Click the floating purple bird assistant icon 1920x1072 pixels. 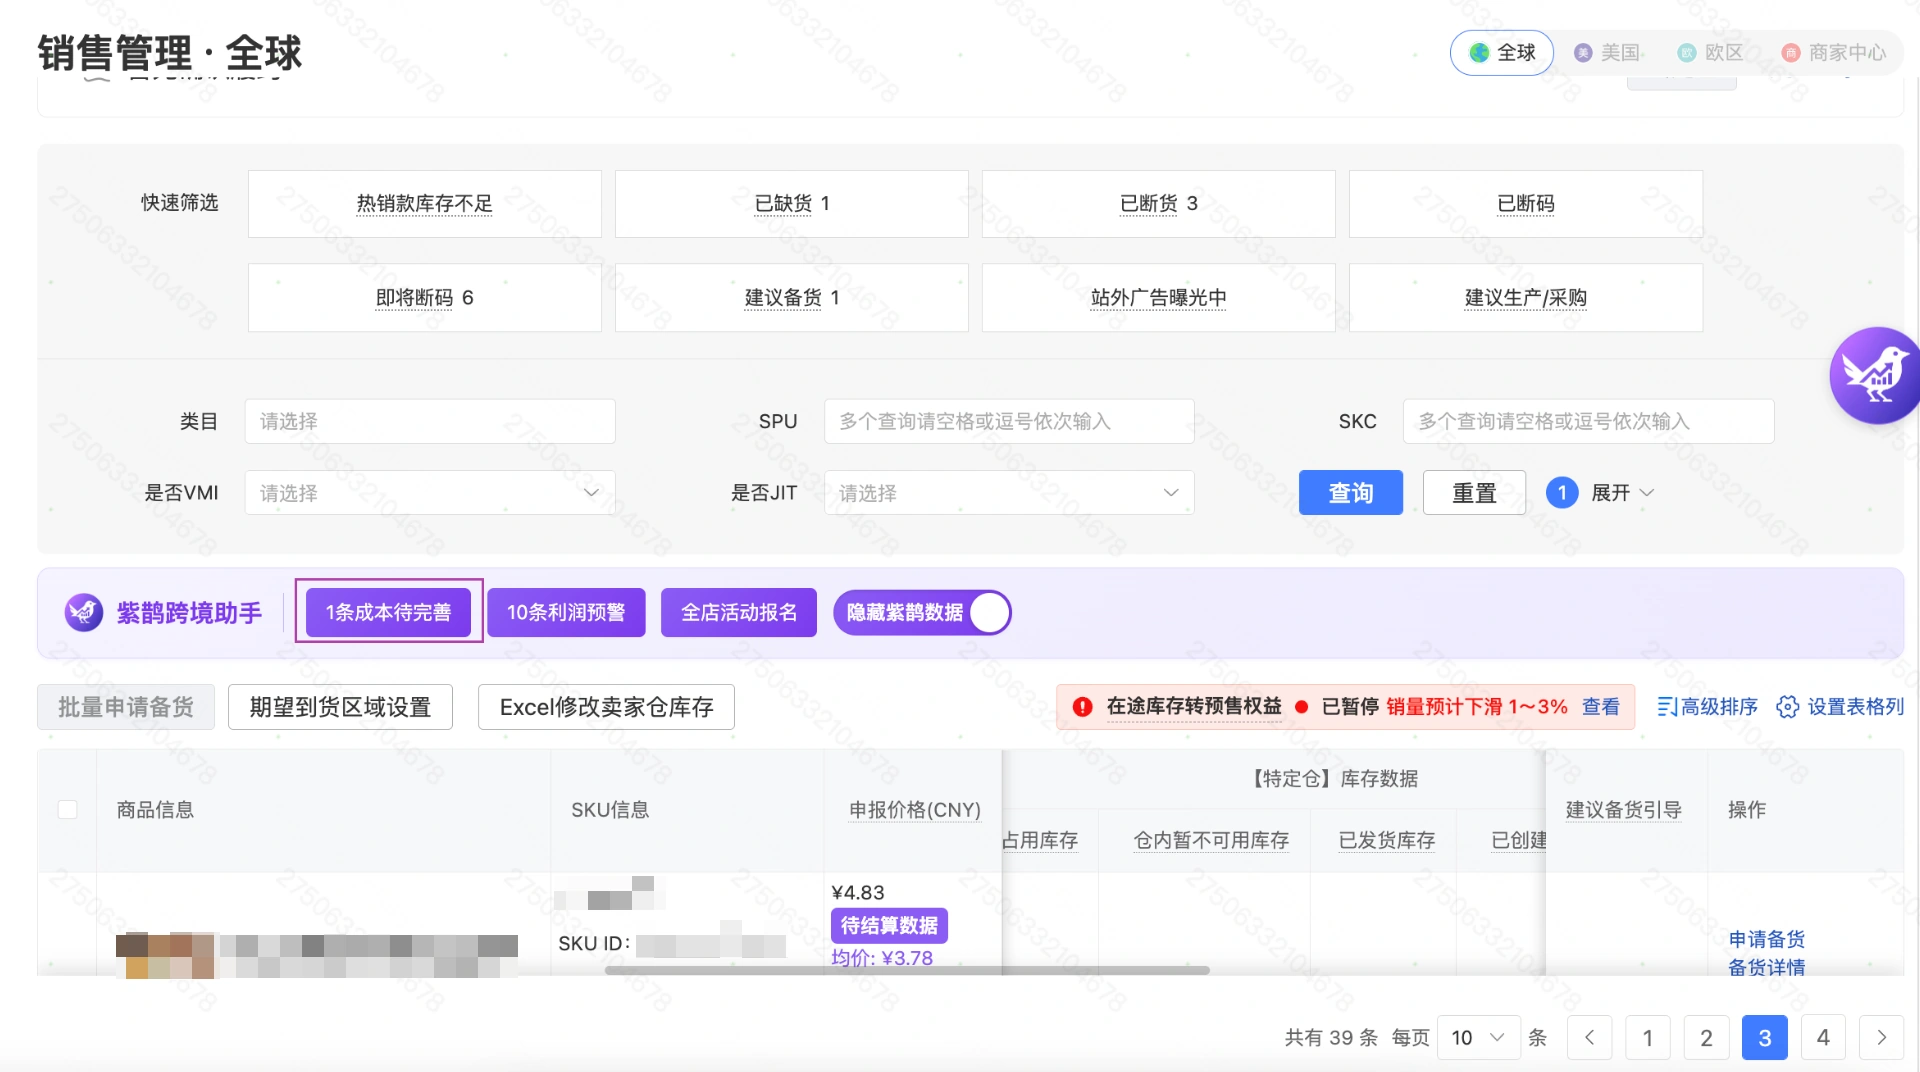(x=1875, y=376)
